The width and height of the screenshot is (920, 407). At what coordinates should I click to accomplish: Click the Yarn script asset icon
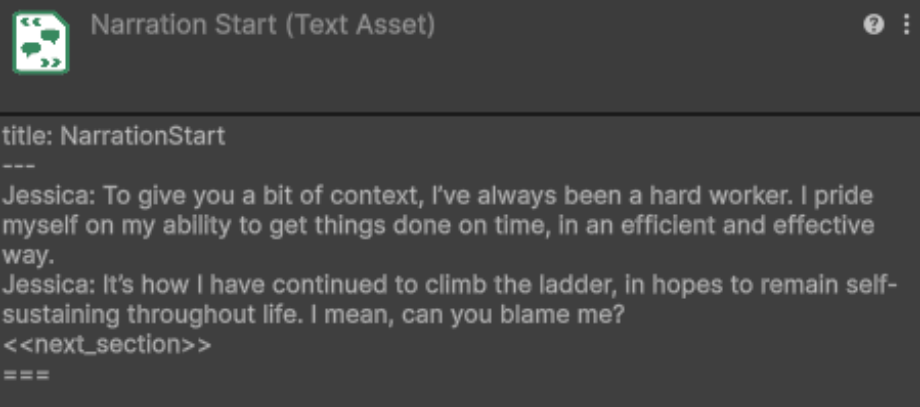(x=41, y=44)
